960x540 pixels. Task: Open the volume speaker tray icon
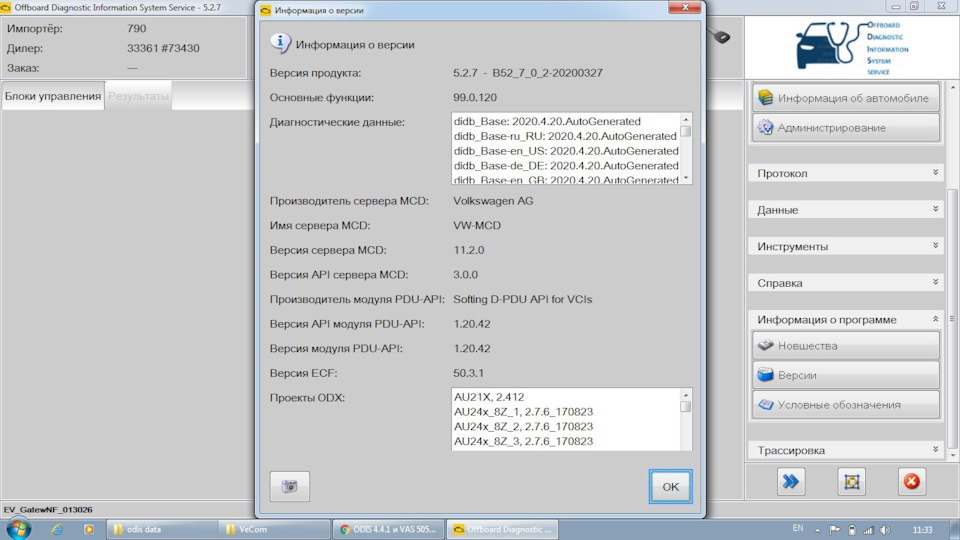(x=885, y=530)
